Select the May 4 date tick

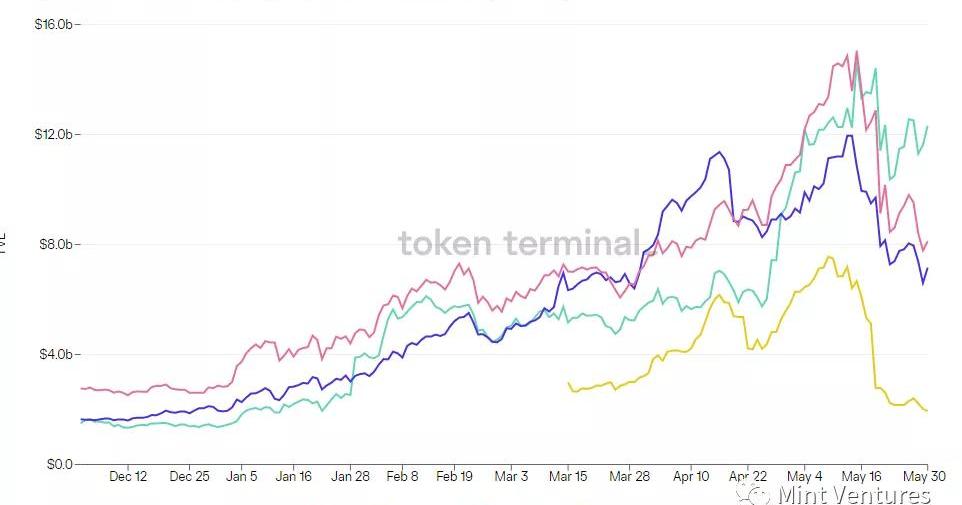point(804,477)
